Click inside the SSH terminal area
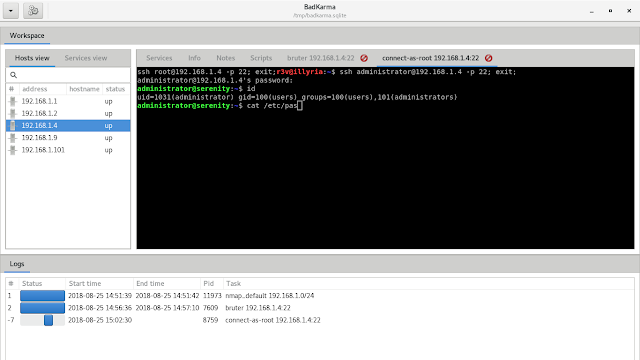This screenshot has height=360, width=640. (385, 158)
